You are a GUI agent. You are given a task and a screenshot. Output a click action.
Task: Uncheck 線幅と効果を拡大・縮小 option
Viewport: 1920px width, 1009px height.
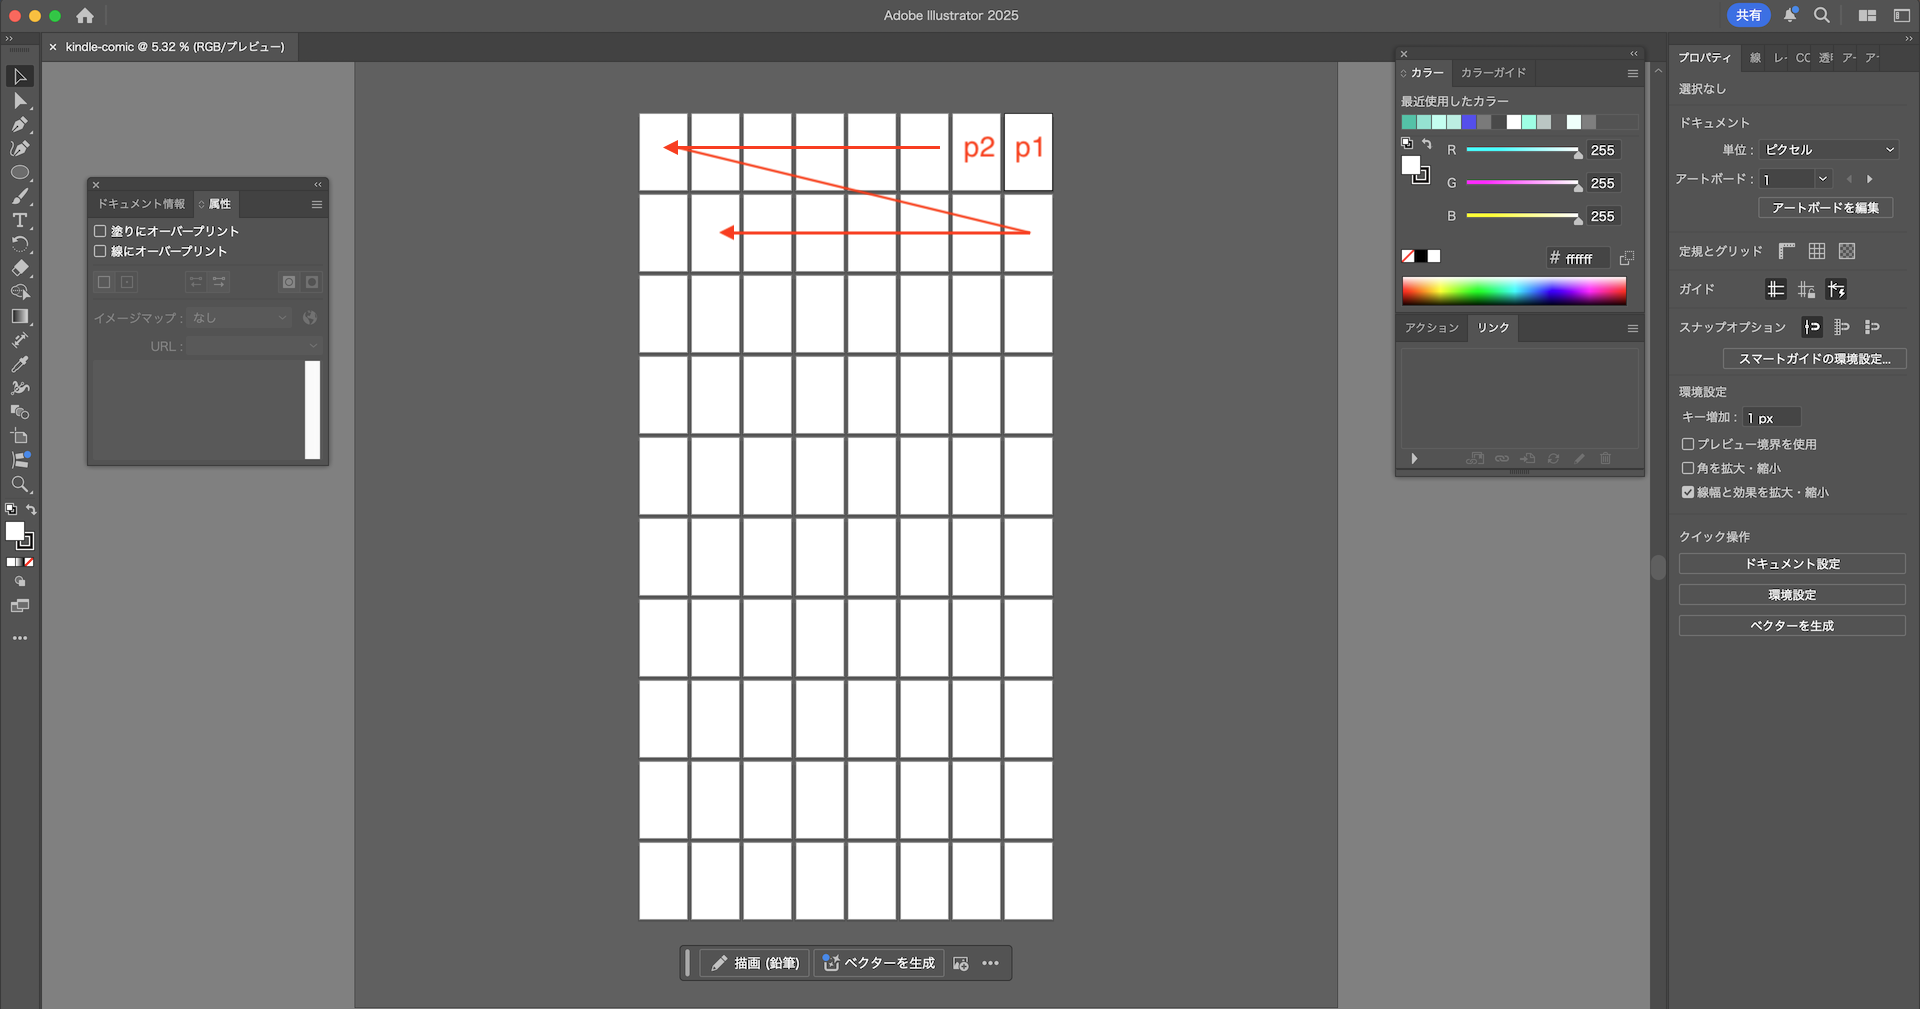point(1688,492)
